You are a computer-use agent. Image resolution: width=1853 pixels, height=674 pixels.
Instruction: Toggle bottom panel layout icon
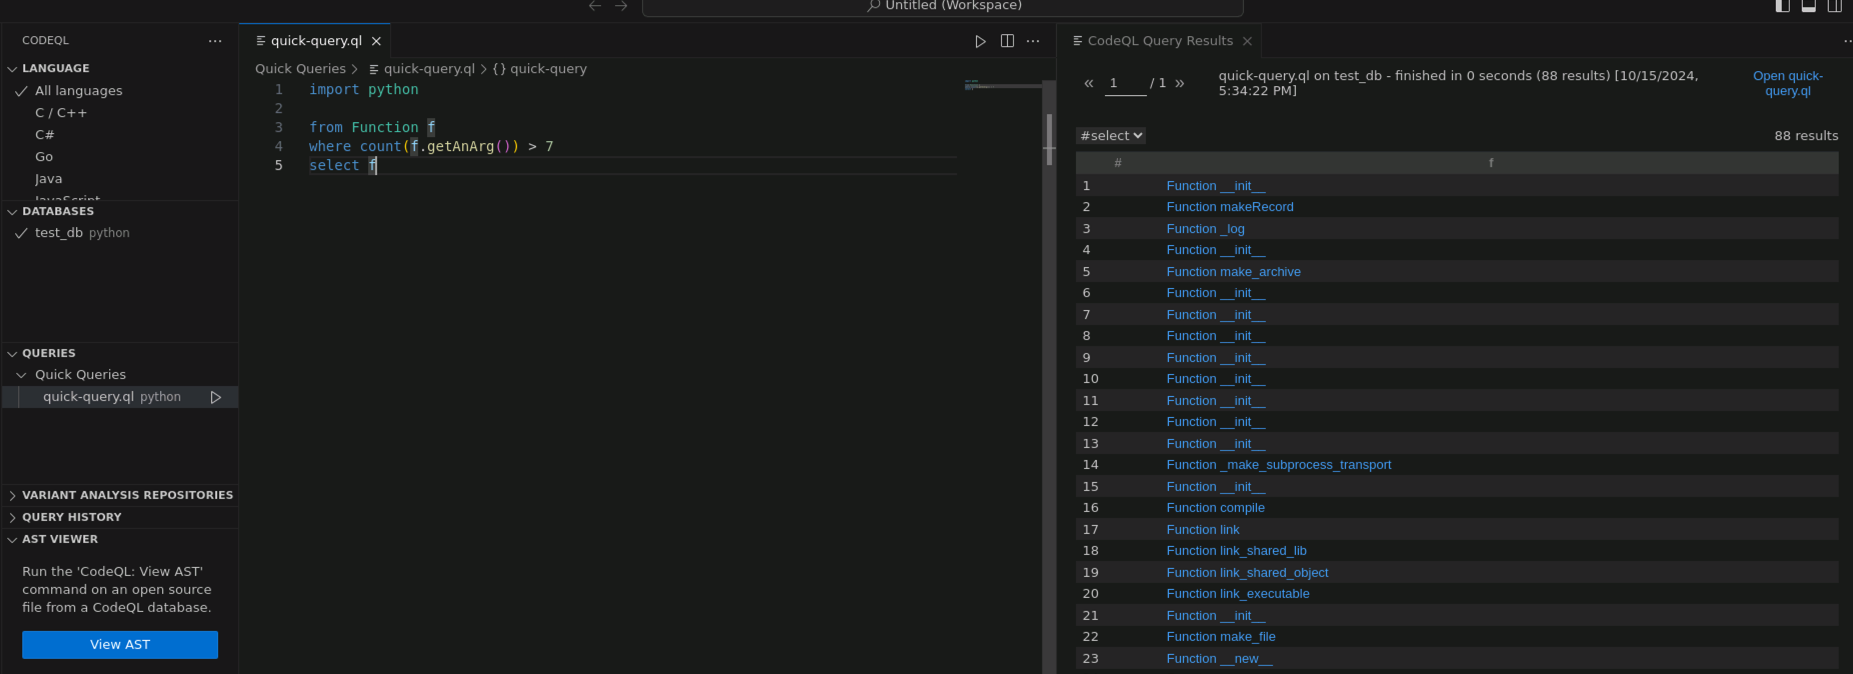(1809, 6)
